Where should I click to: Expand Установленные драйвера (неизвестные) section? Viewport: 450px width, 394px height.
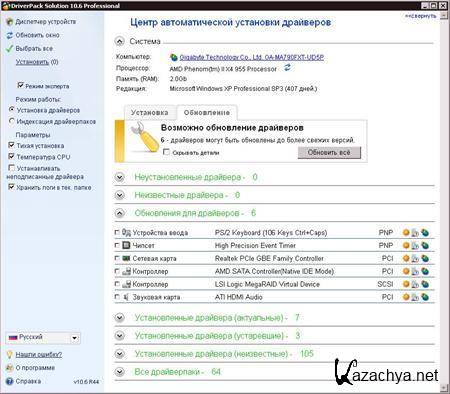tap(119, 354)
